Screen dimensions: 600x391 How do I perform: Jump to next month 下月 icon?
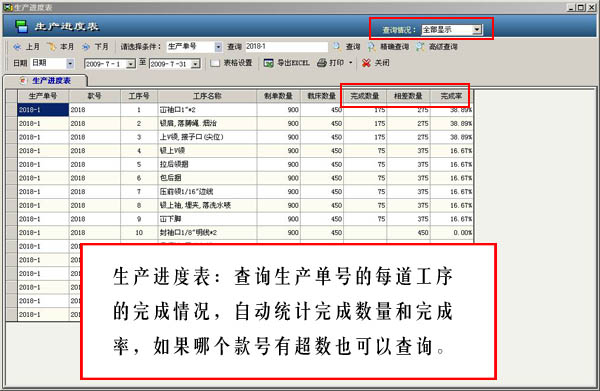click(86, 47)
